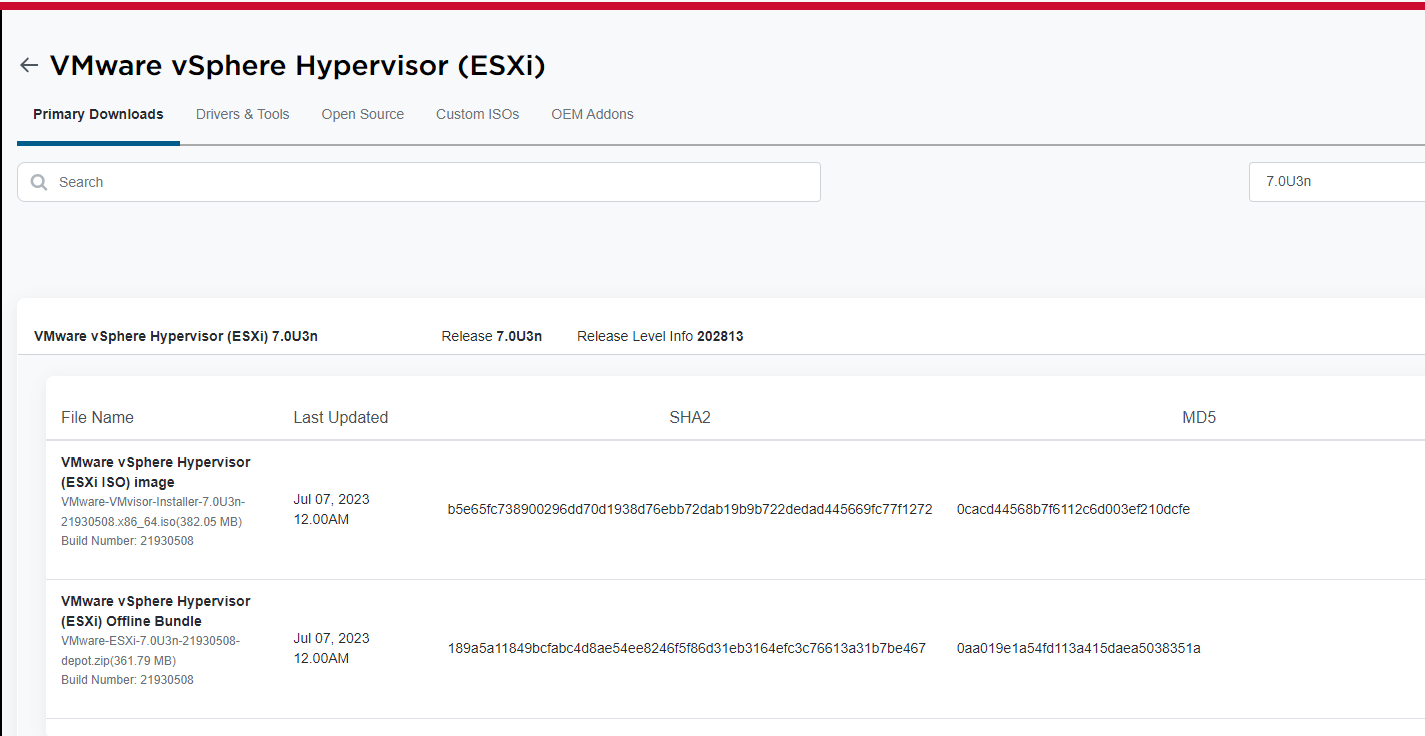The image size is (1425, 736).
Task: Click the Last Updated column header
Action: 341,417
